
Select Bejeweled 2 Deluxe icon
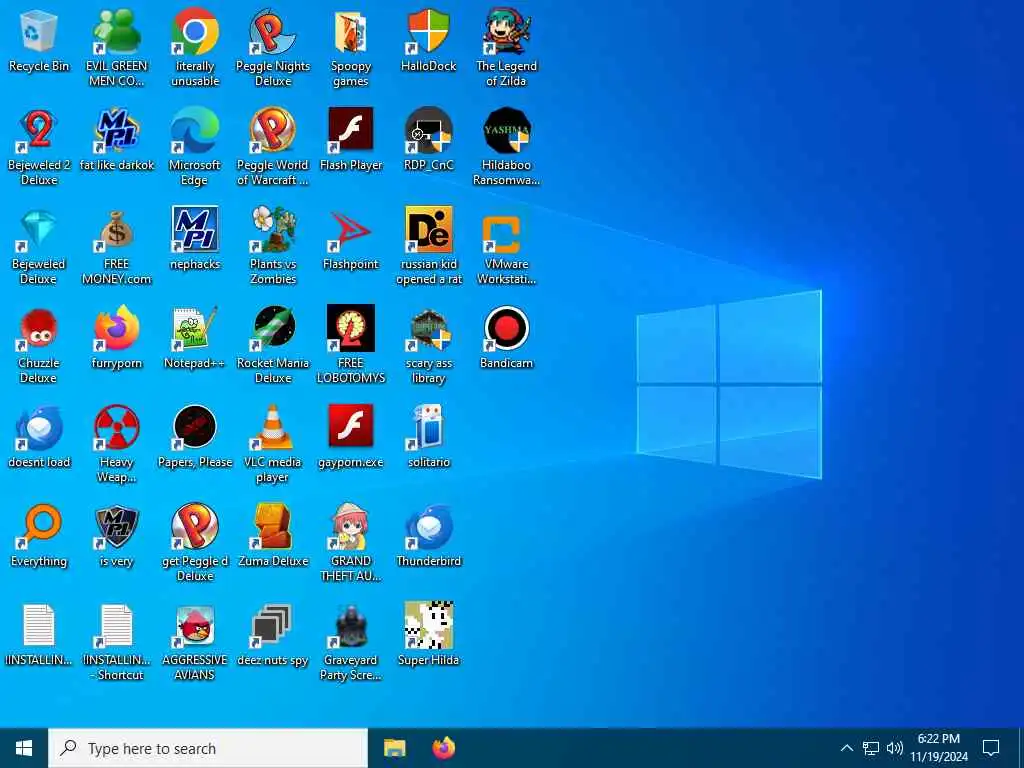(x=39, y=131)
